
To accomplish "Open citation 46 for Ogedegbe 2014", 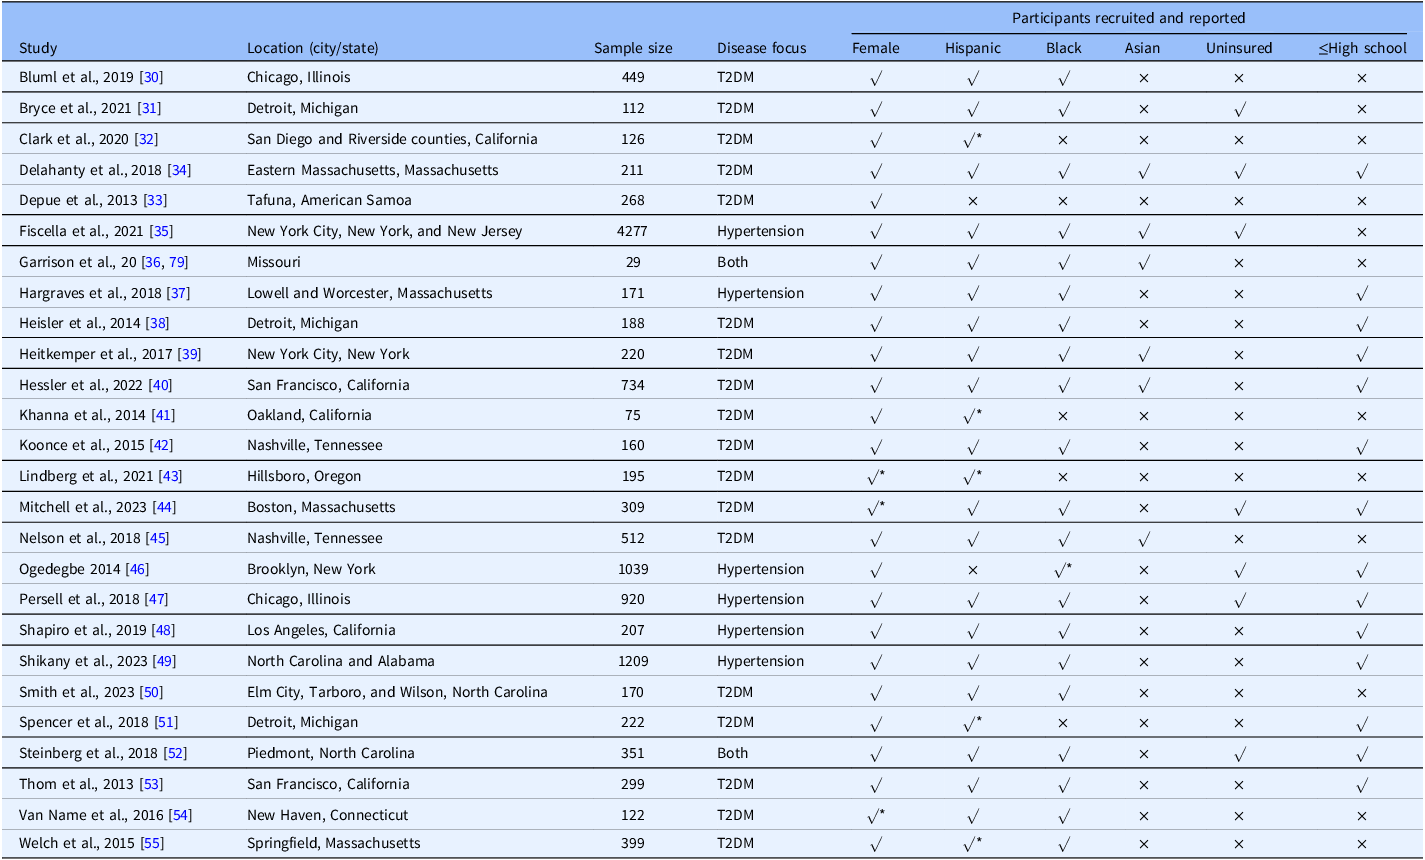I will [136, 569].
